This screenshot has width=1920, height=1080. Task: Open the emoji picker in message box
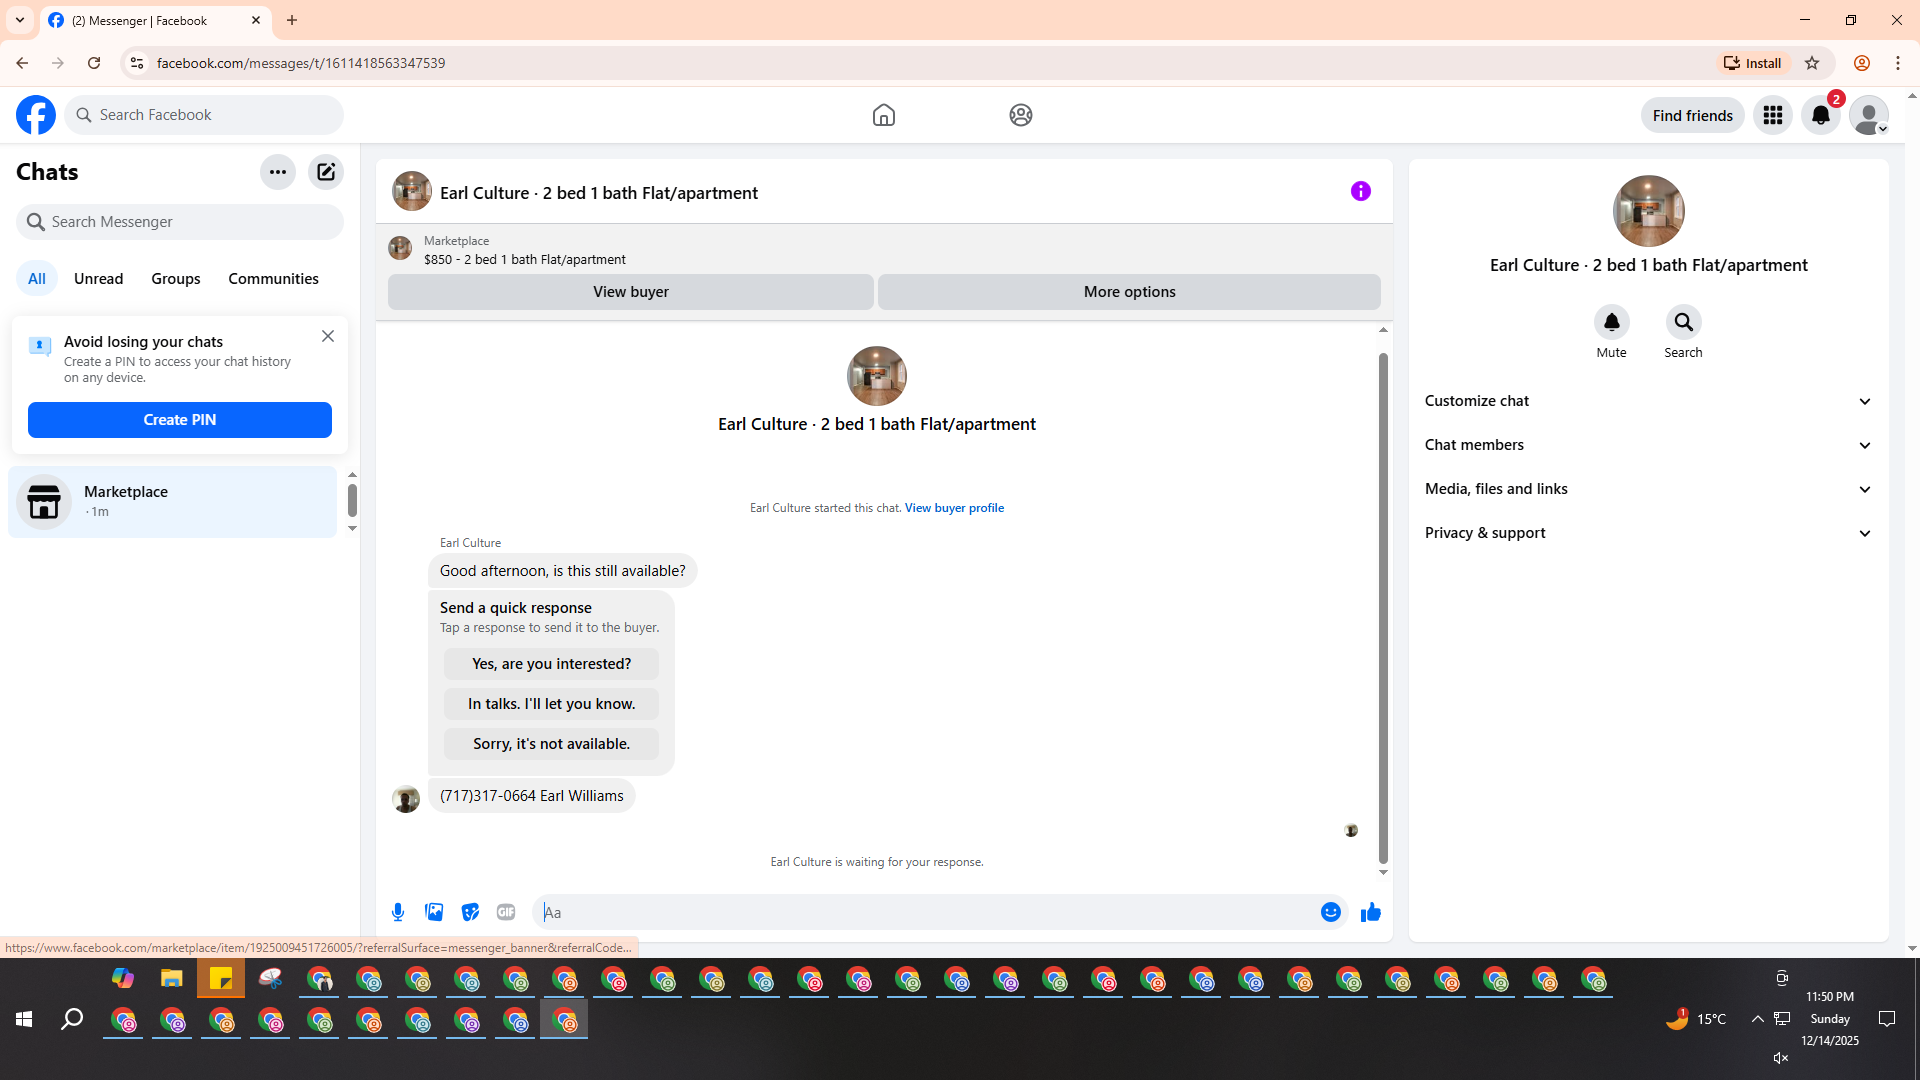pyautogui.click(x=1330, y=912)
